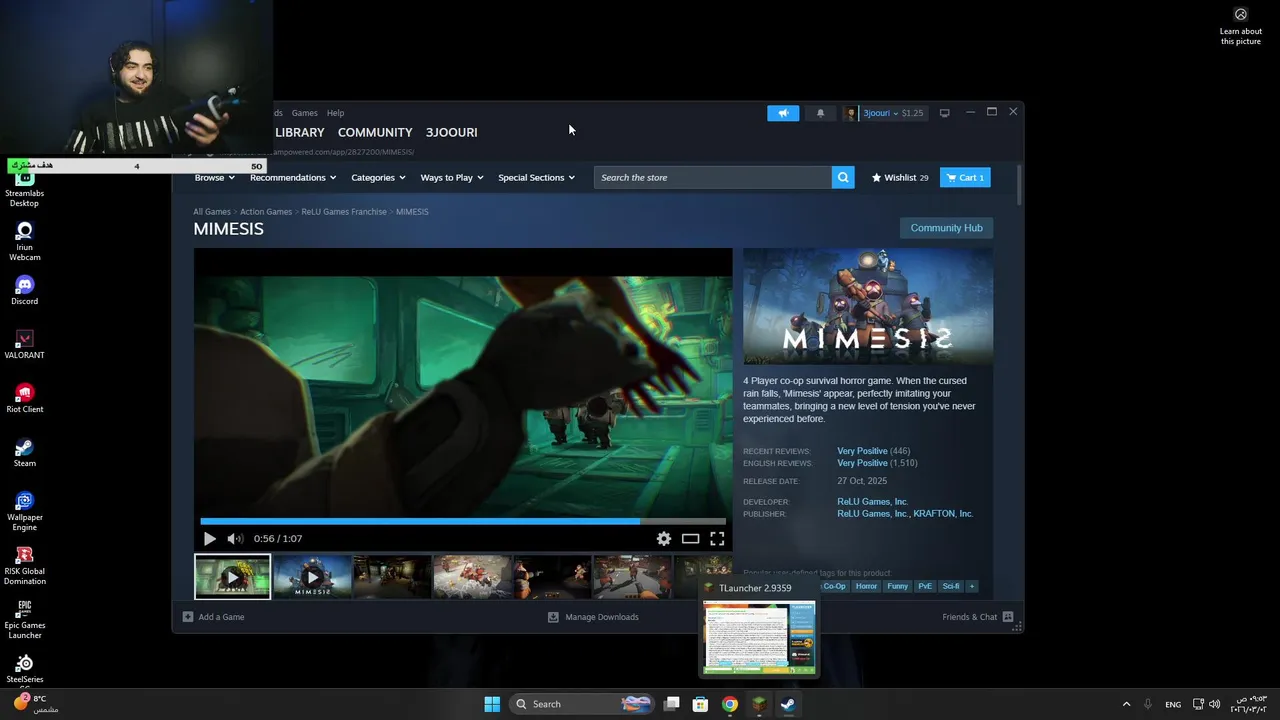Image resolution: width=1280 pixels, height=720 pixels.
Task: Open Google Chrome on the taskbar
Action: click(x=730, y=704)
